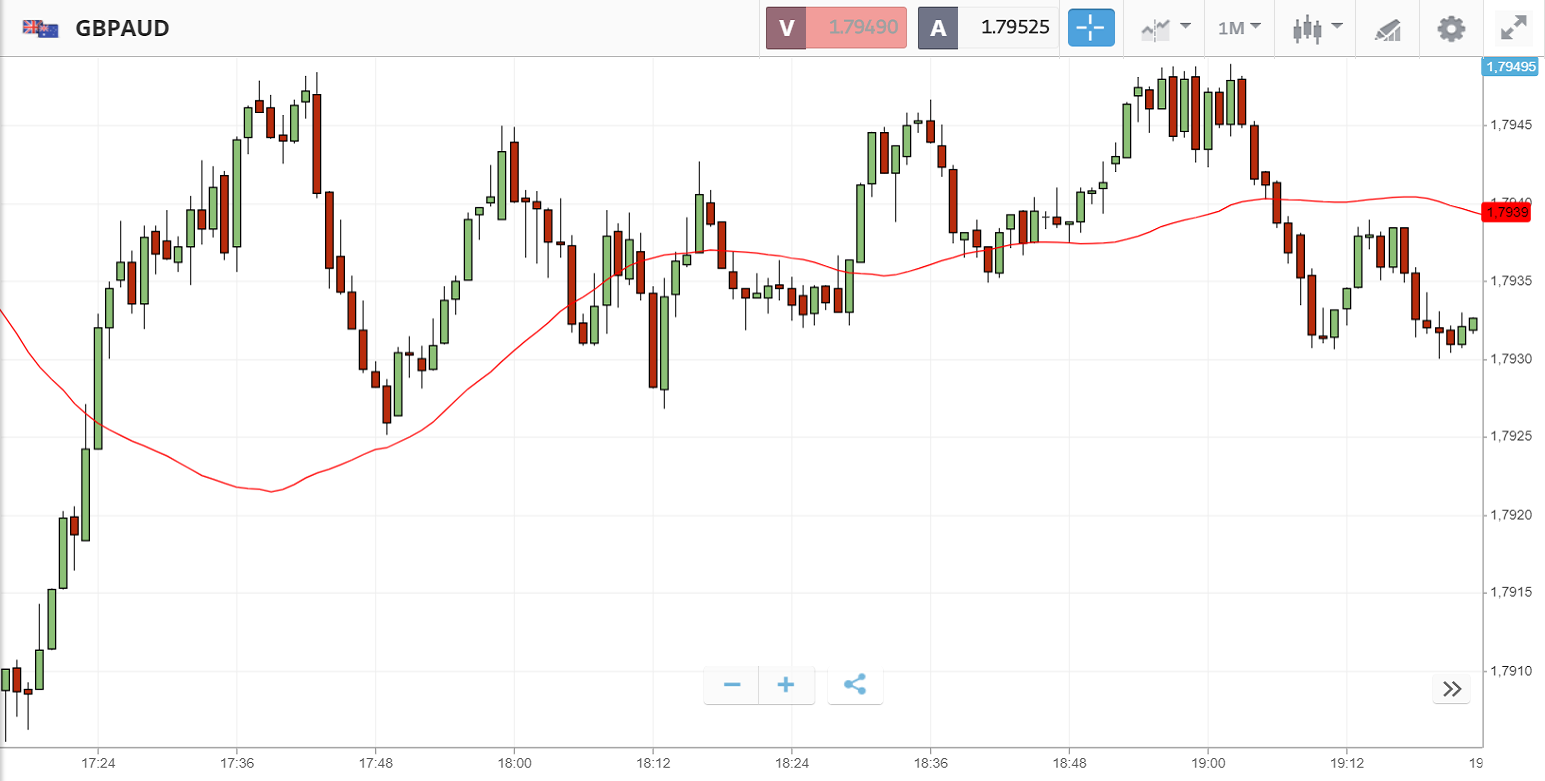Zoom out chart with minus button

(732, 685)
